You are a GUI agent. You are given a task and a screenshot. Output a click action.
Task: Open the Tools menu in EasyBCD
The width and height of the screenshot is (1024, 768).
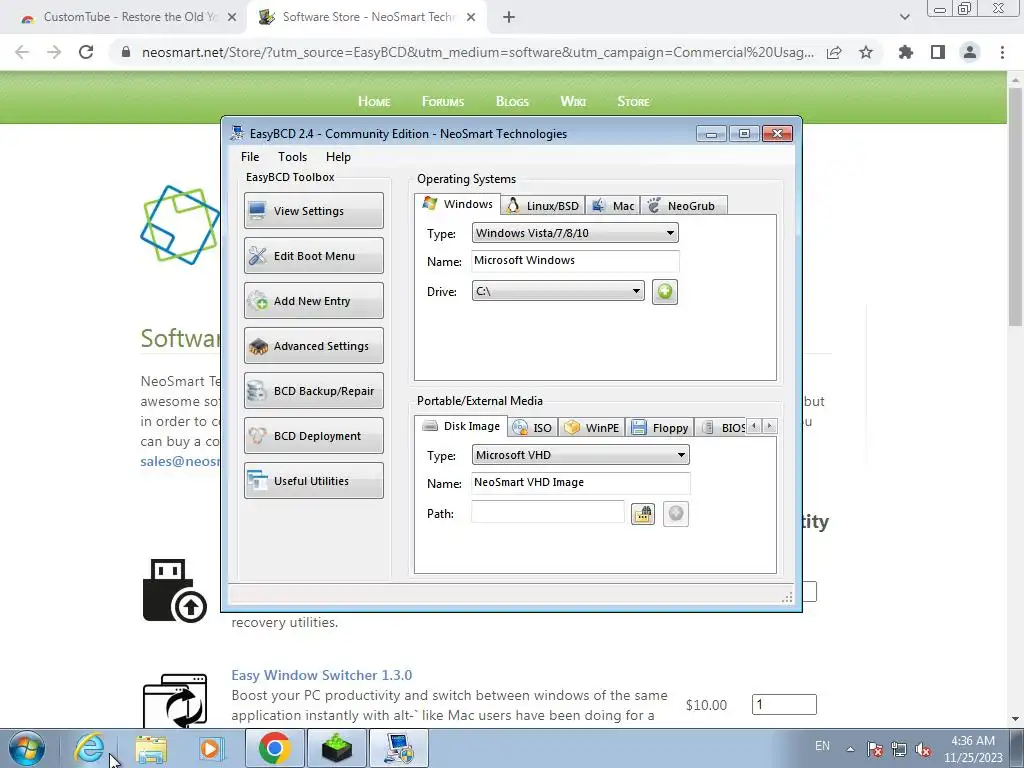click(292, 157)
